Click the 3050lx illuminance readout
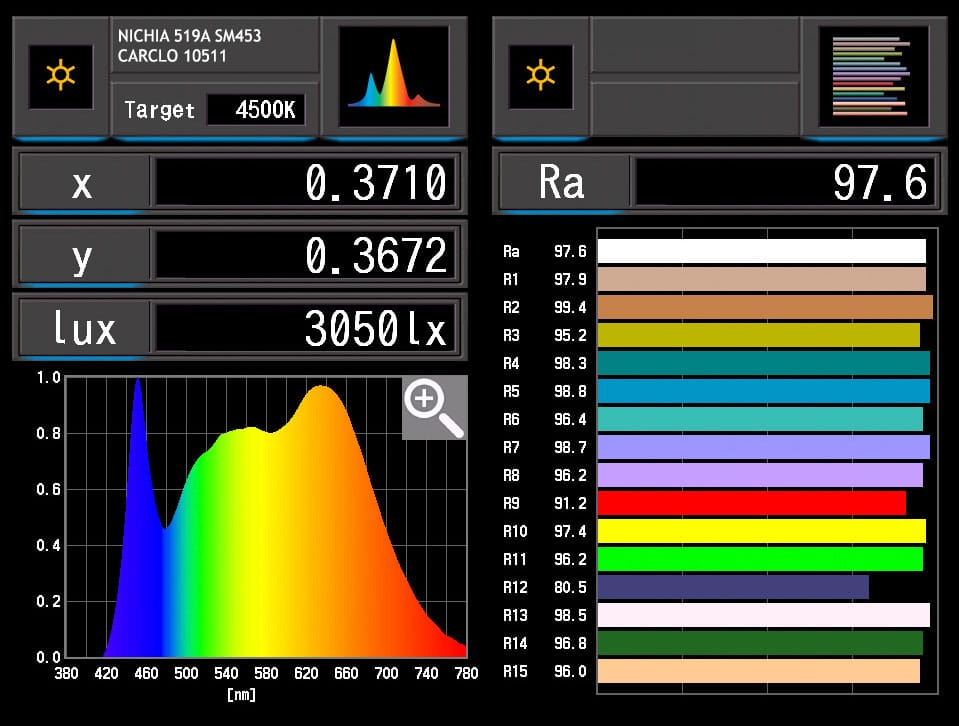Image resolution: width=959 pixels, height=726 pixels. click(x=306, y=328)
